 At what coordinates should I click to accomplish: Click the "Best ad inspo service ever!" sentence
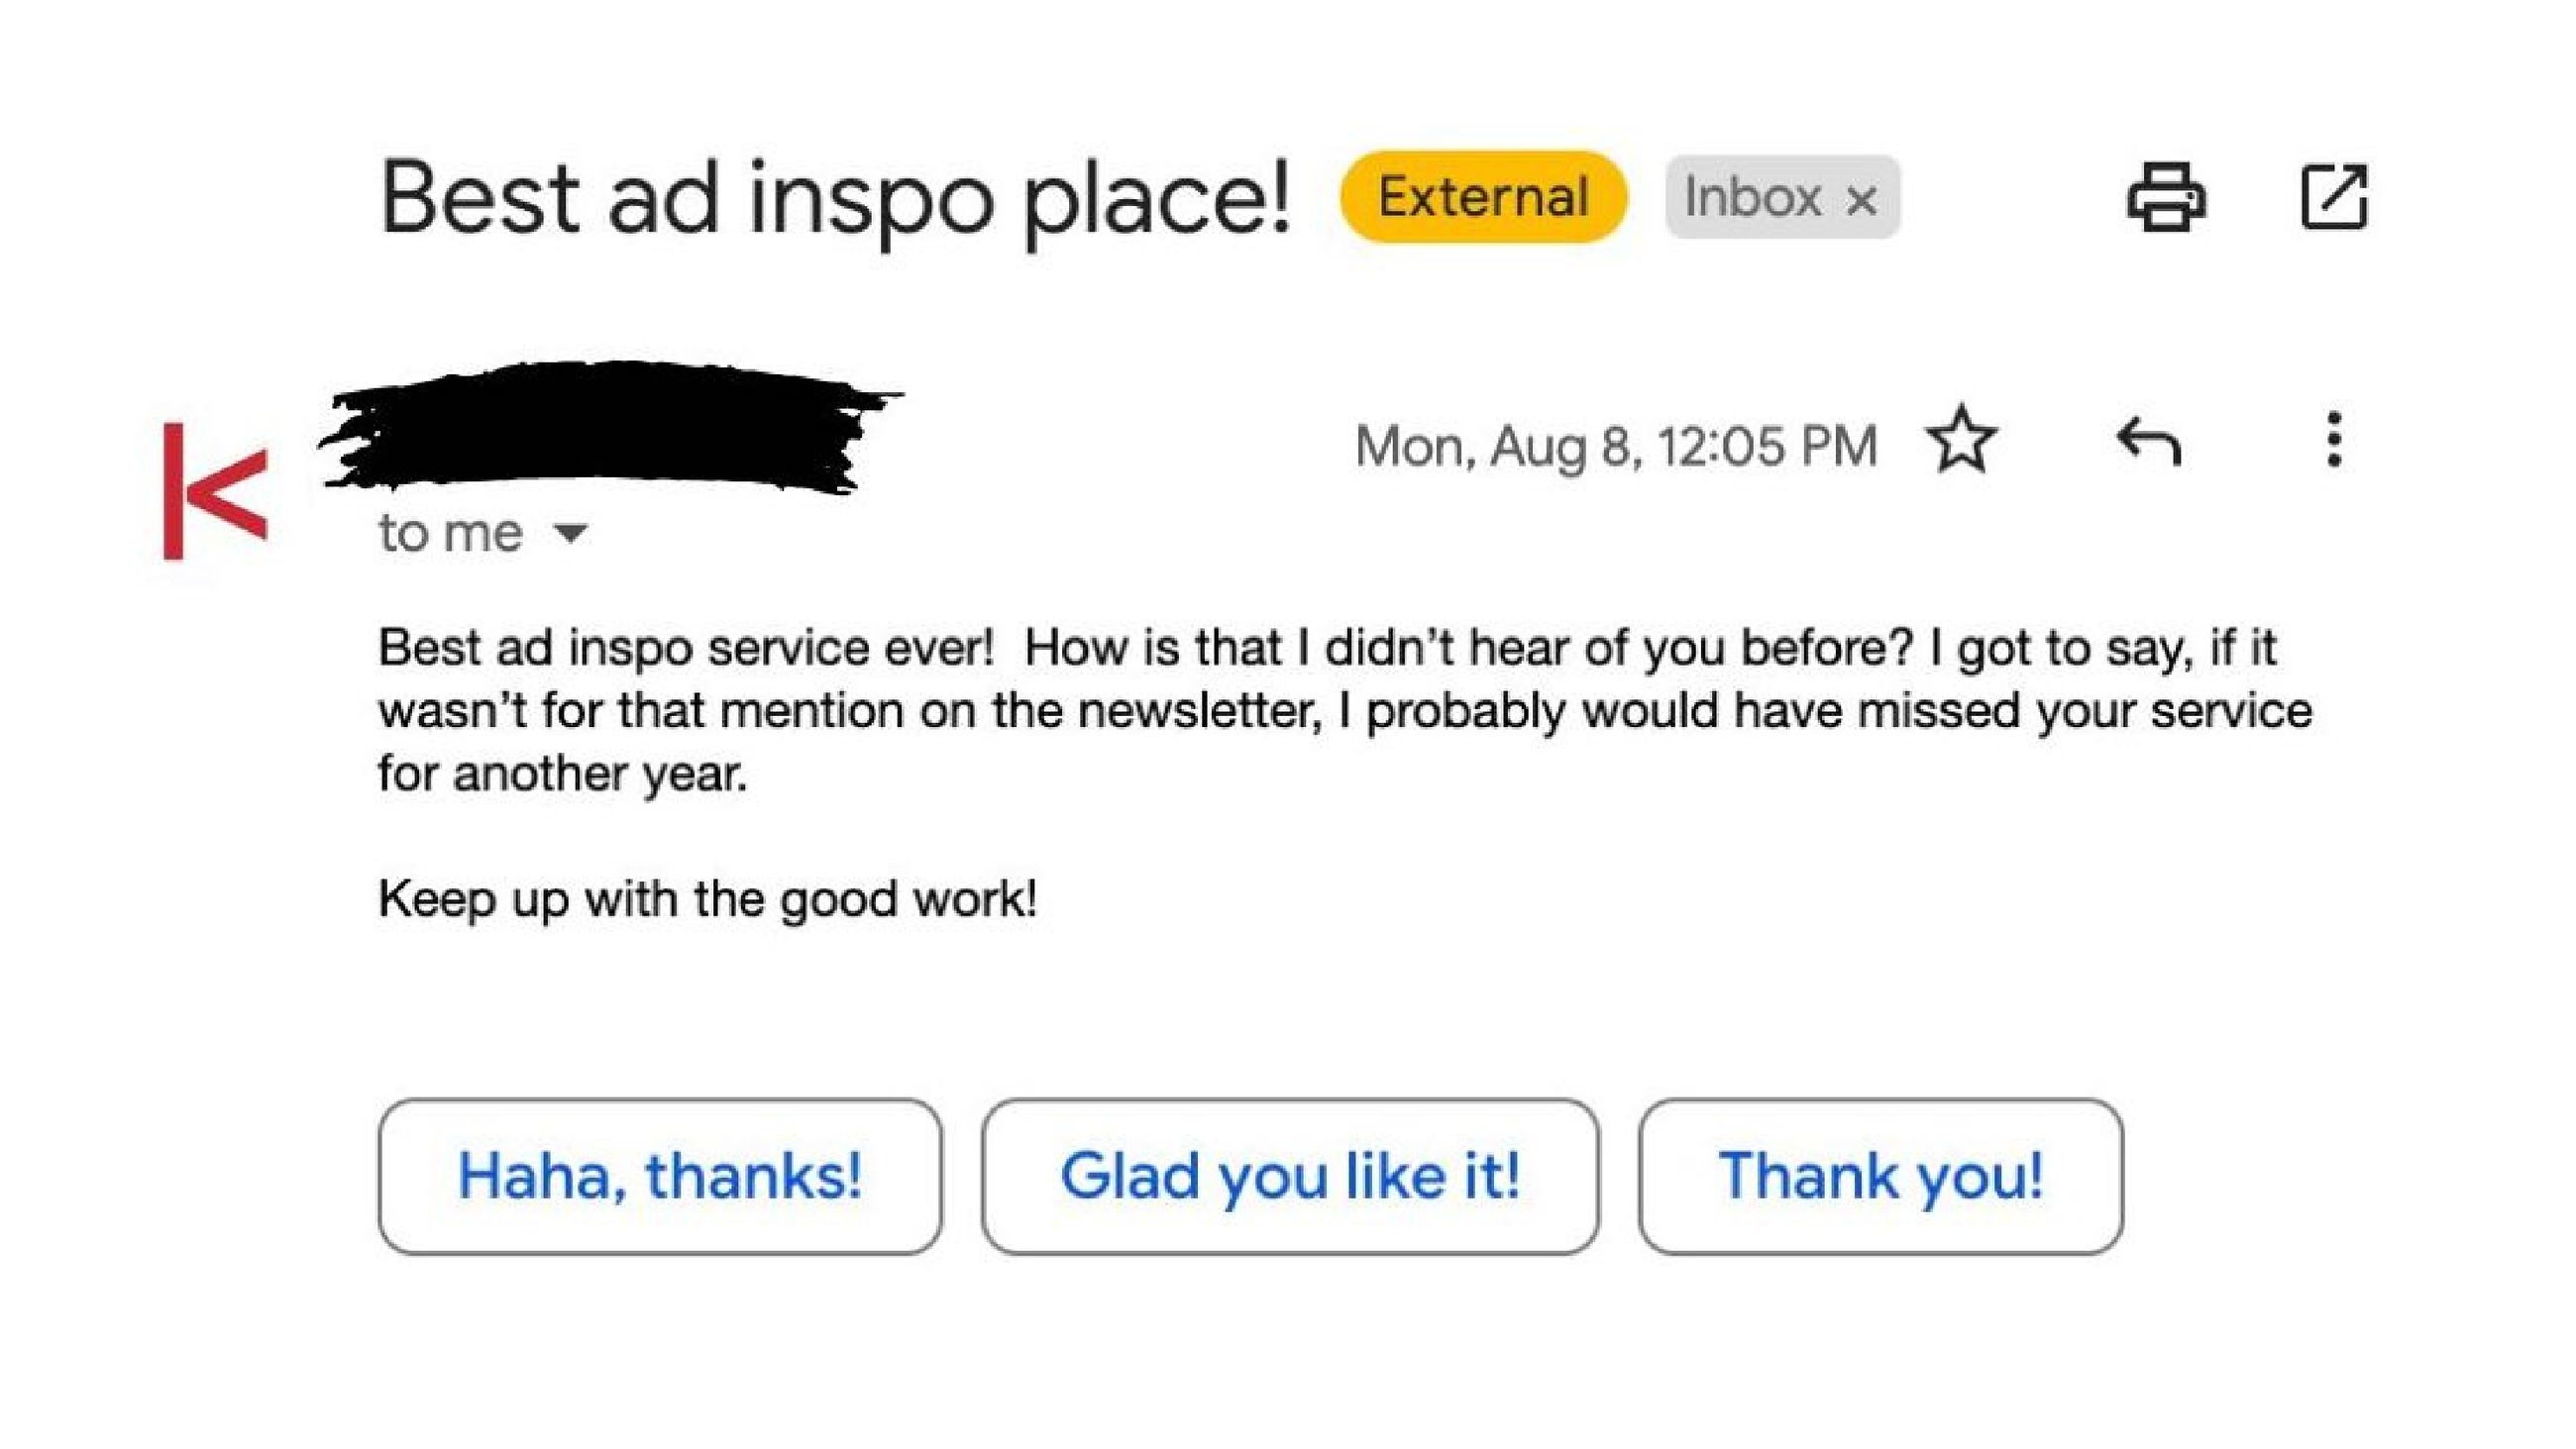tap(686, 648)
